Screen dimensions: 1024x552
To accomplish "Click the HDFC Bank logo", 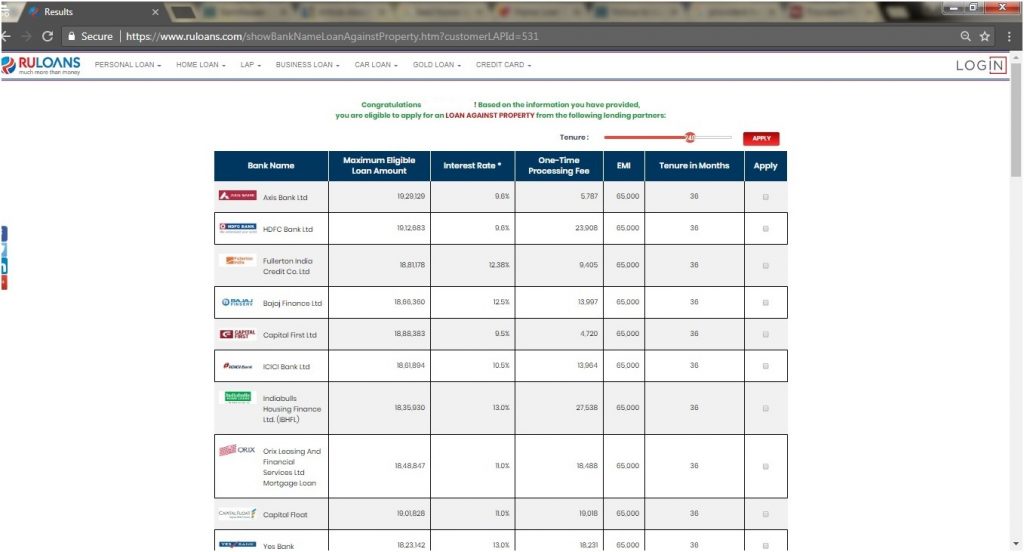I will (x=238, y=228).
